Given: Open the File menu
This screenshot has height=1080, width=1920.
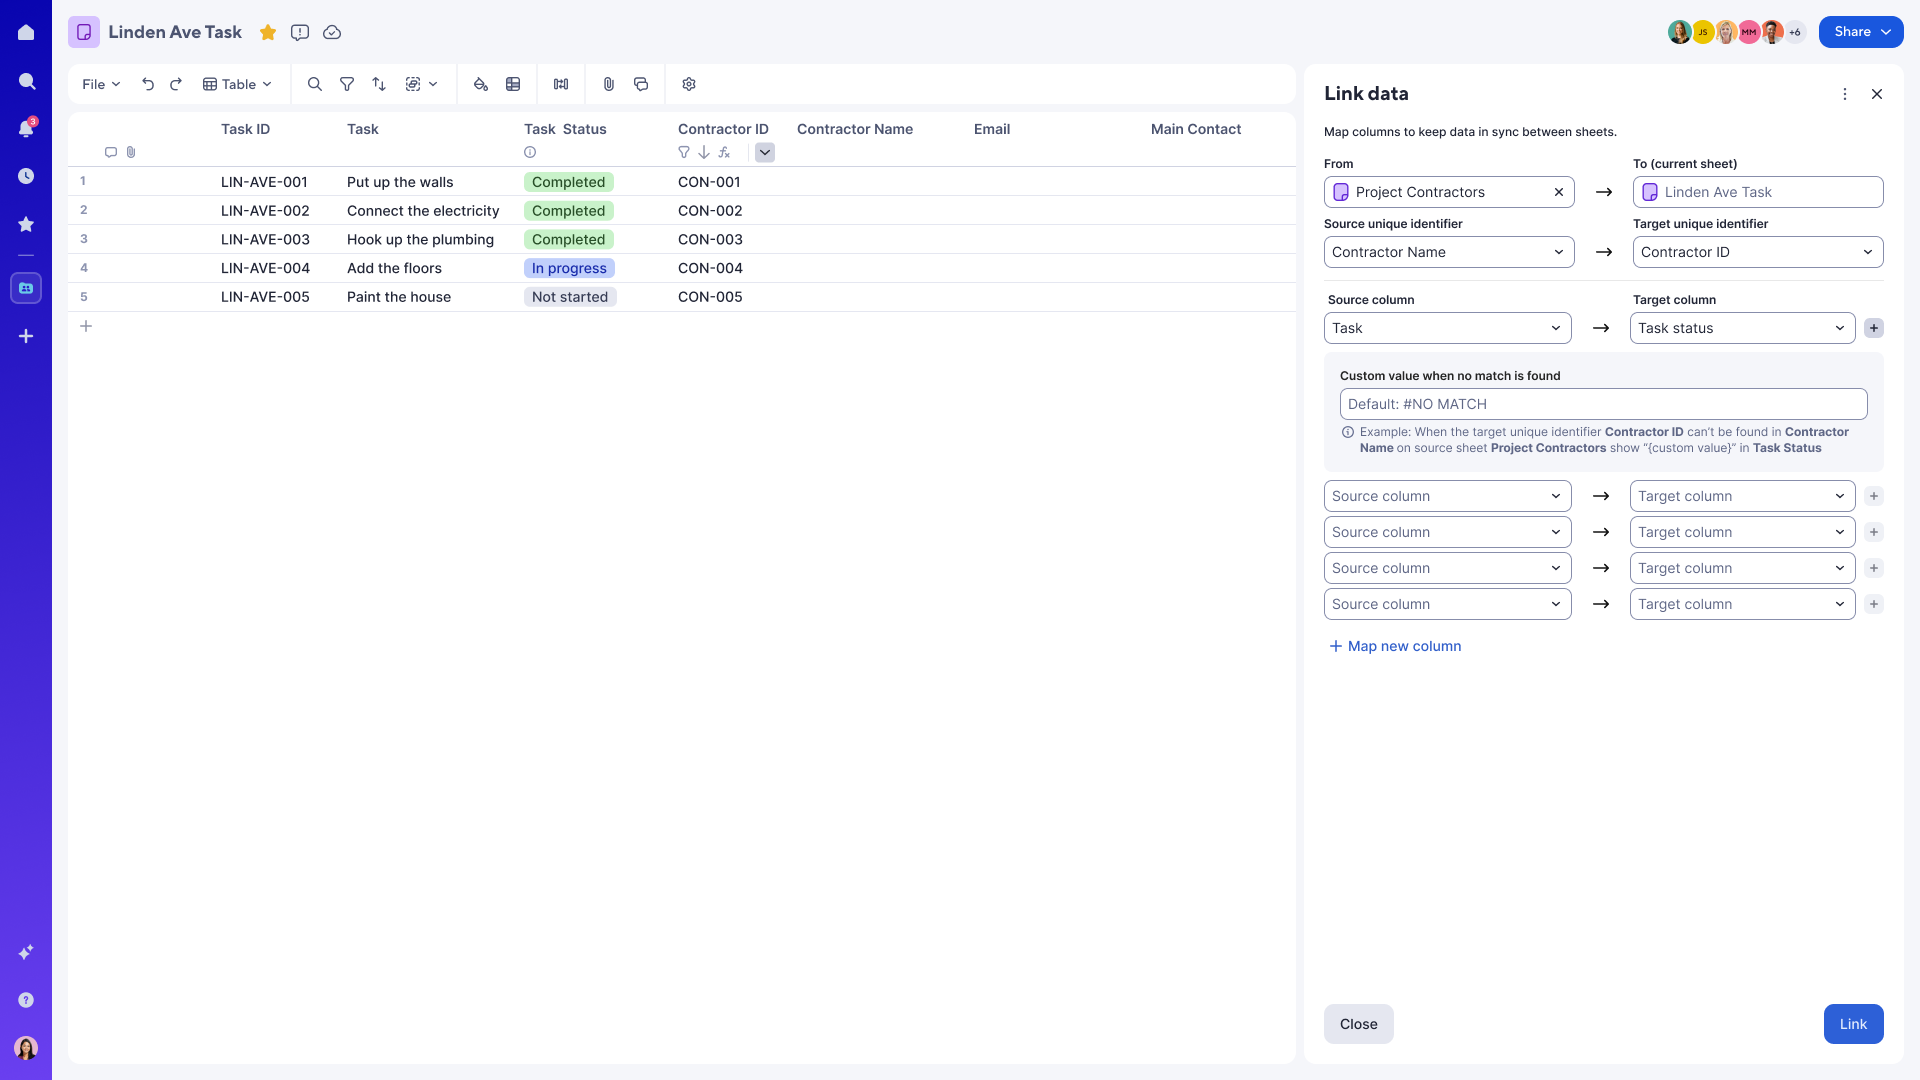Looking at the screenshot, I should 99,84.
